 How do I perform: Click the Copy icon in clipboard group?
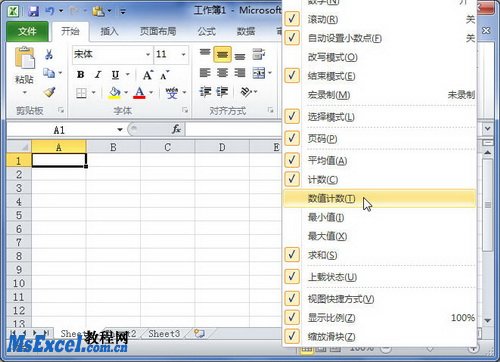click(49, 73)
